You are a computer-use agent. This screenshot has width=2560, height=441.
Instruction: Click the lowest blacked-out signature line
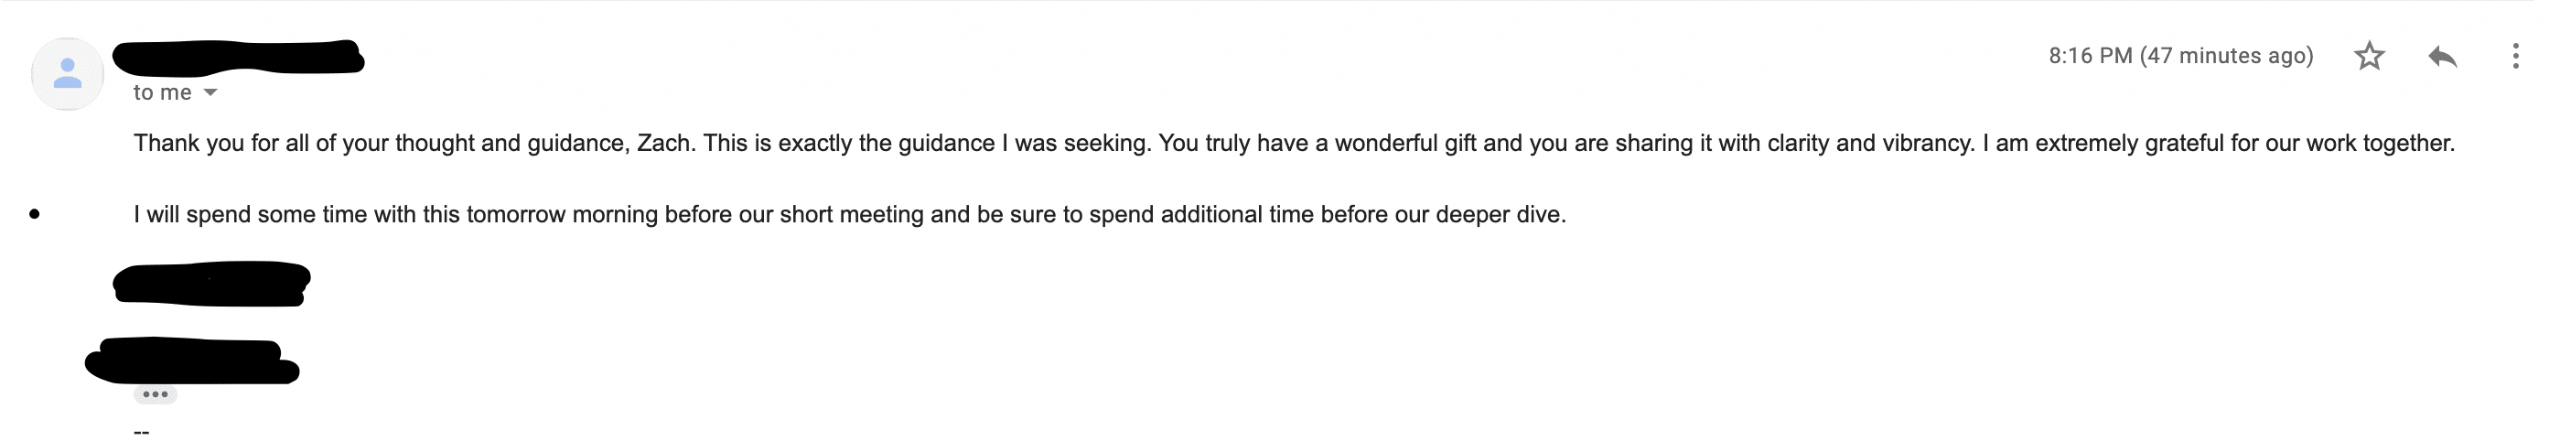(x=192, y=361)
